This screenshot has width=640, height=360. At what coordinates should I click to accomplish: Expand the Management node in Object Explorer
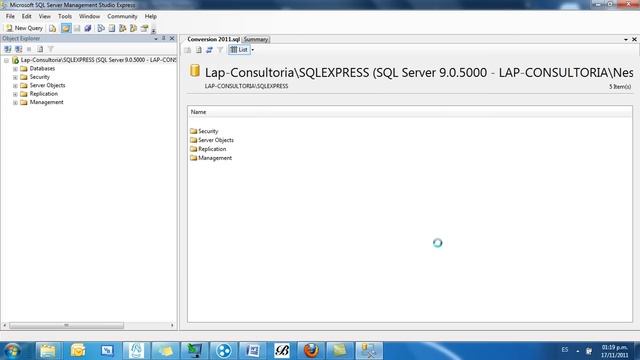pos(15,102)
